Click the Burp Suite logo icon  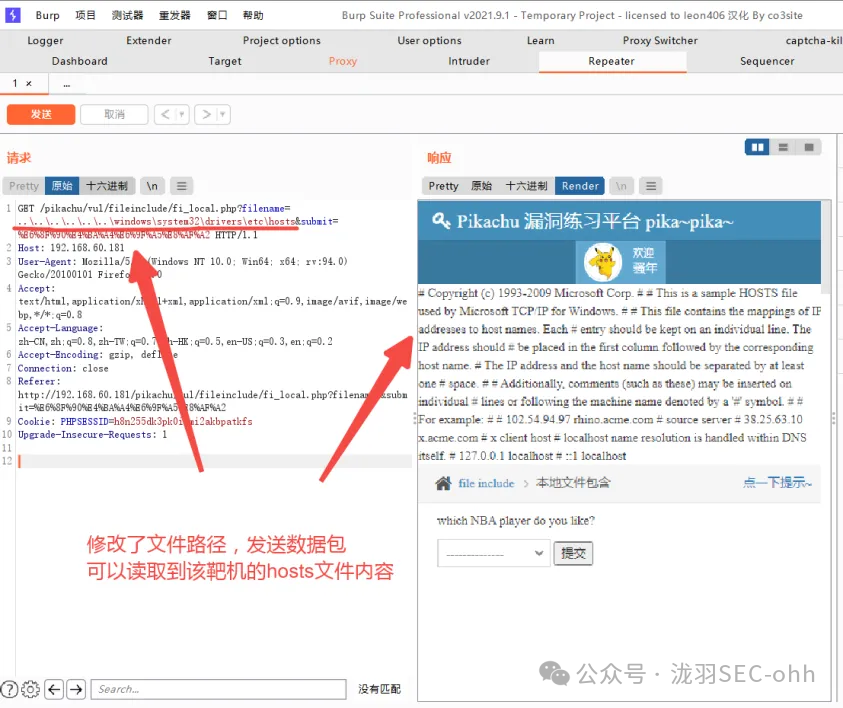(12, 15)
